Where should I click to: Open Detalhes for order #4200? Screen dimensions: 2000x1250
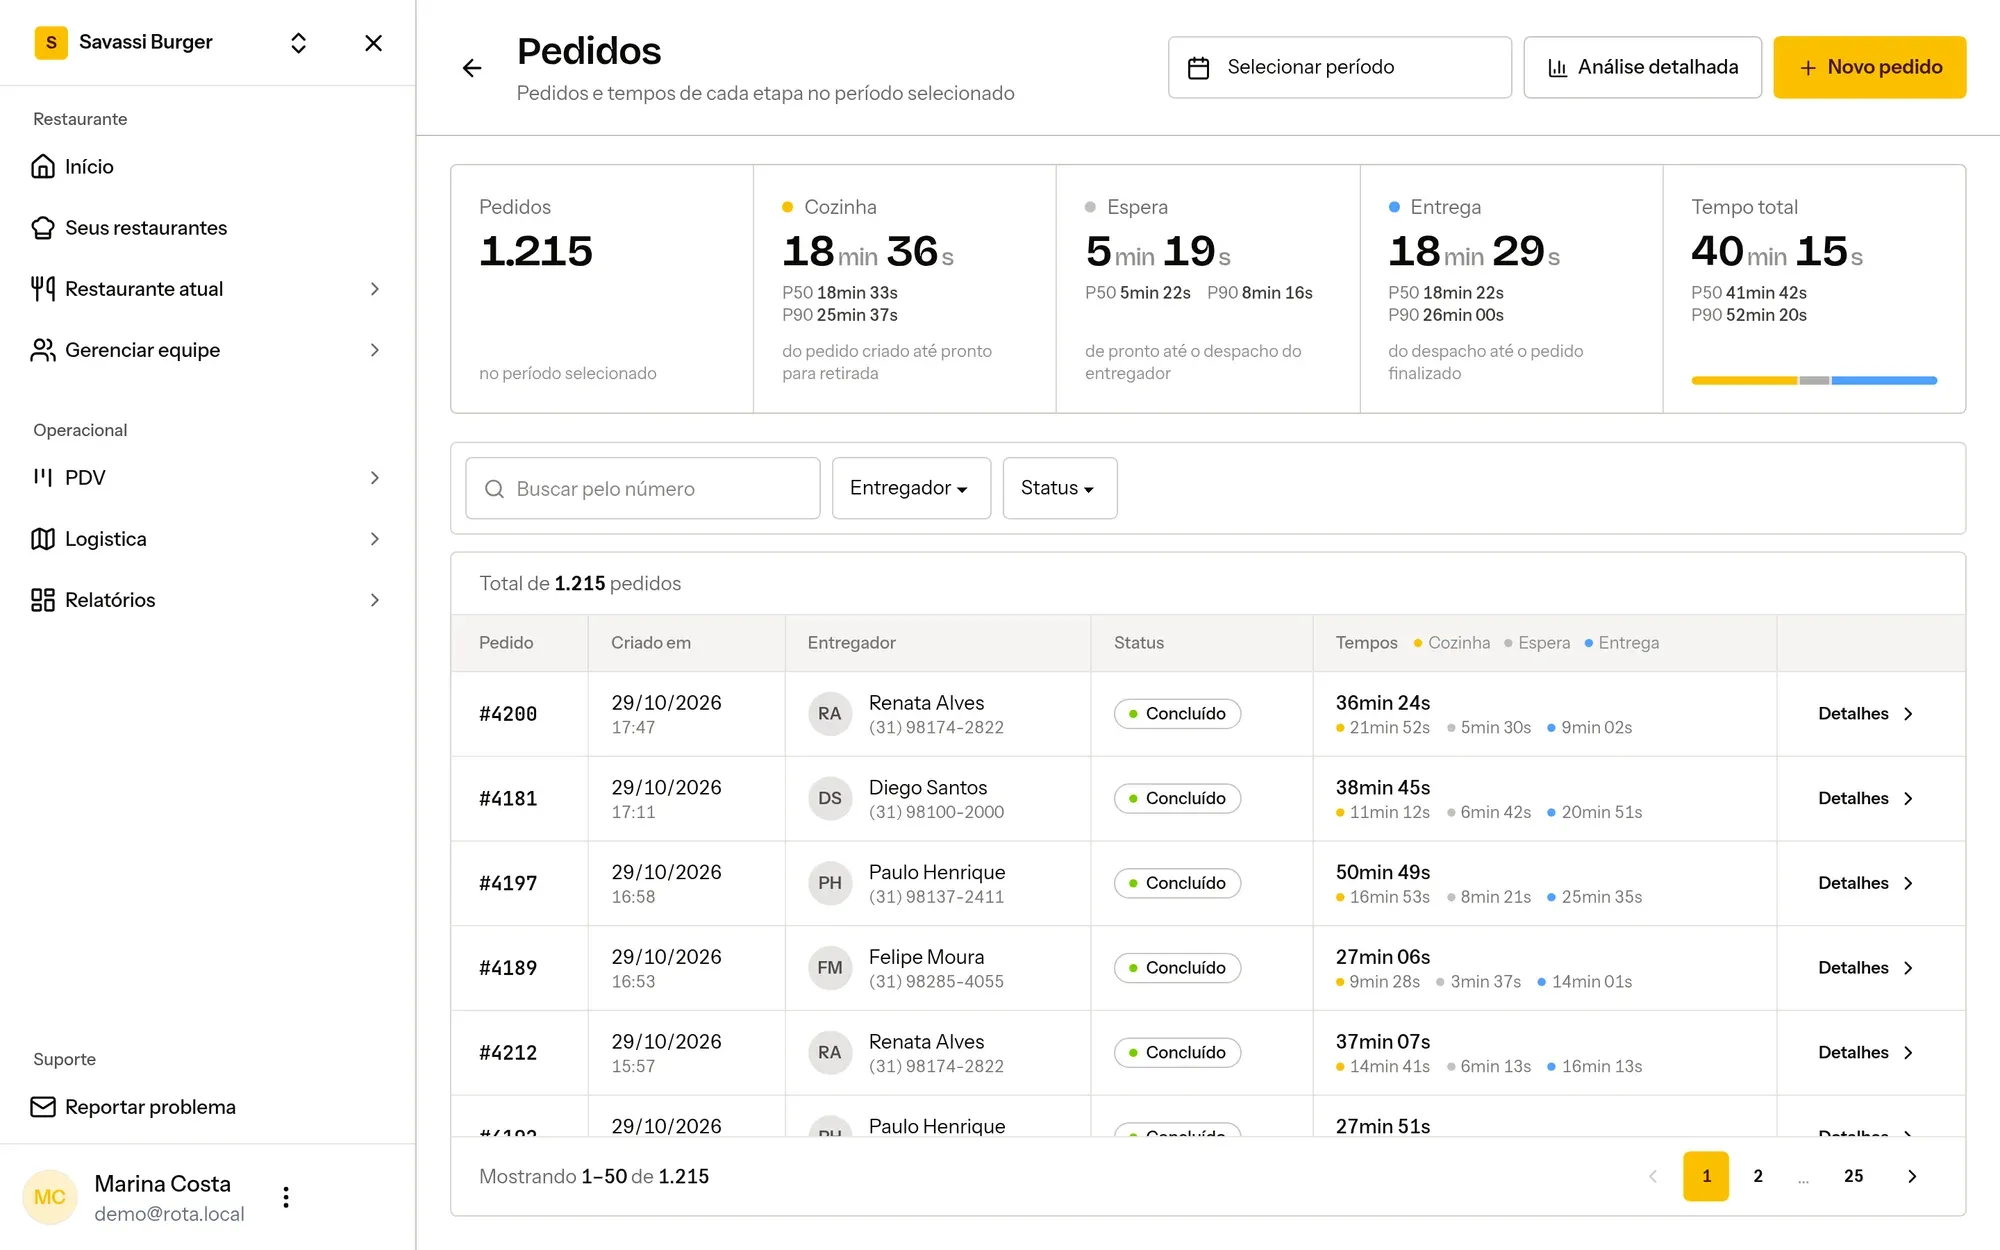coord(1866,713)
